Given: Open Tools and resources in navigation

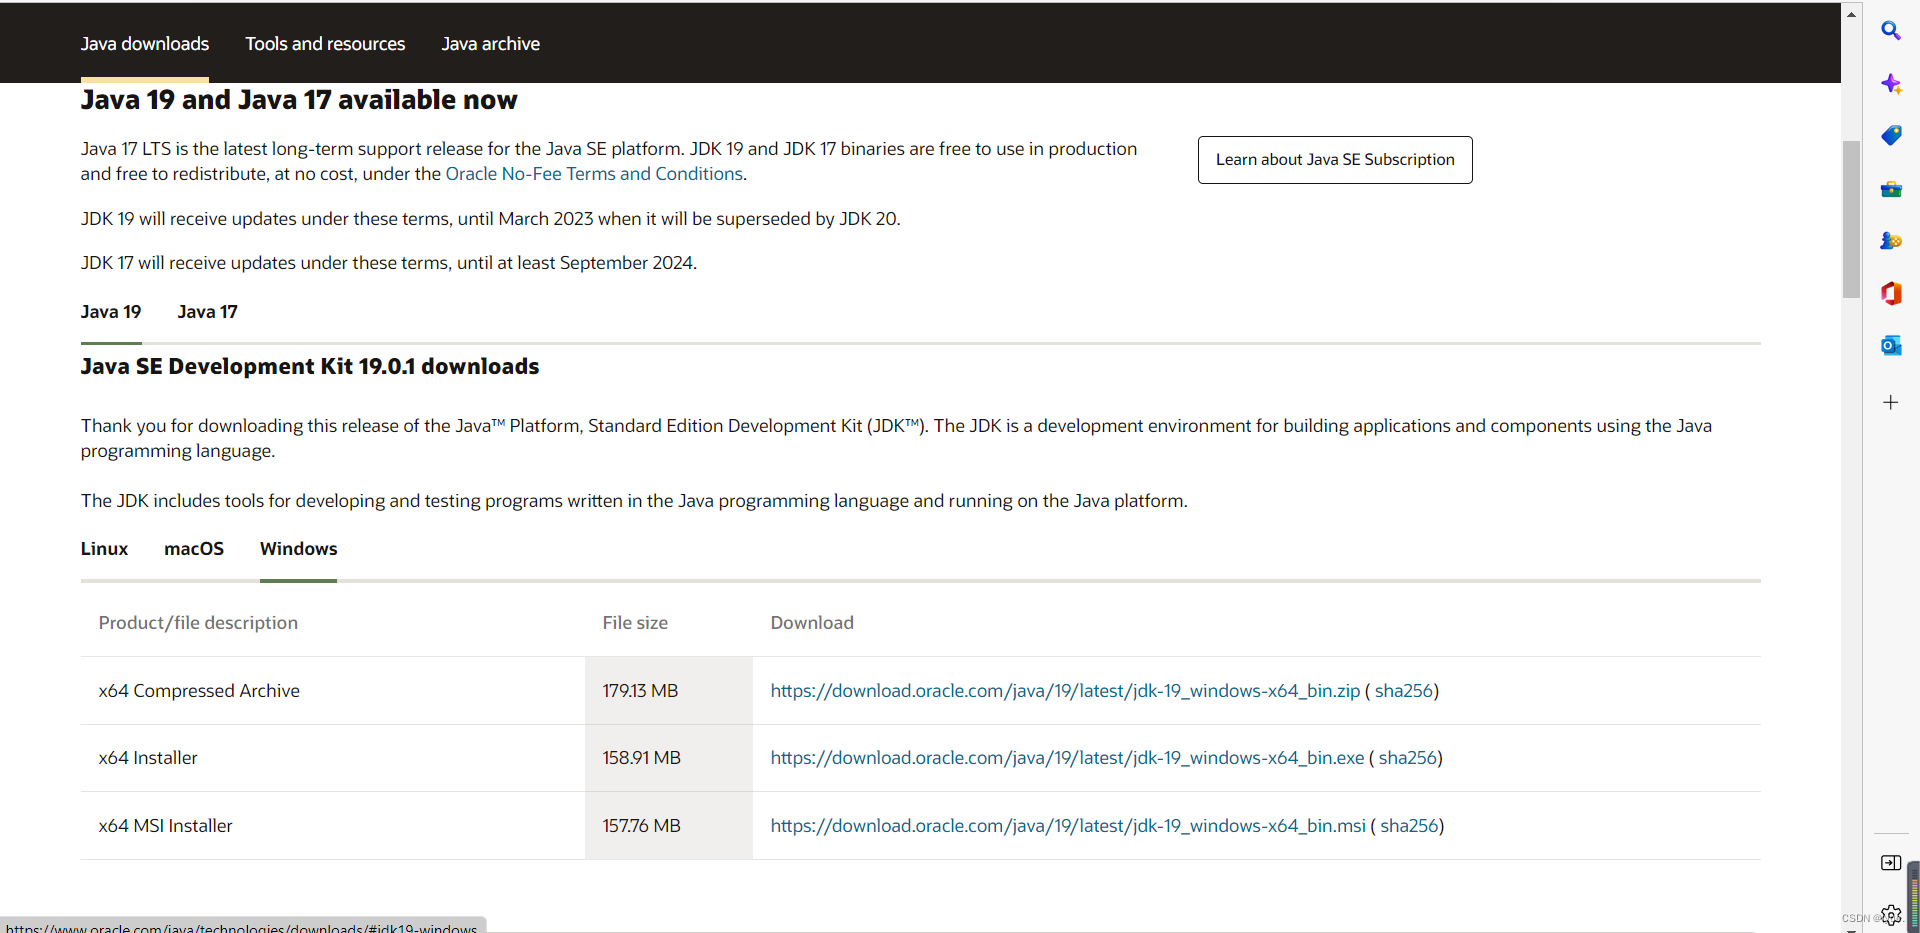Looking at the screenshot, I should point(325,44).
